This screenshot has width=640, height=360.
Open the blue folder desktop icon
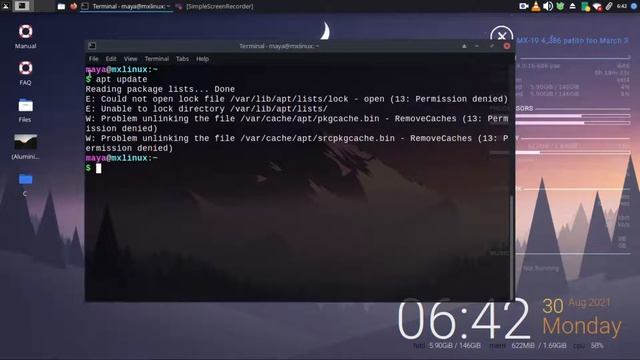25,184
